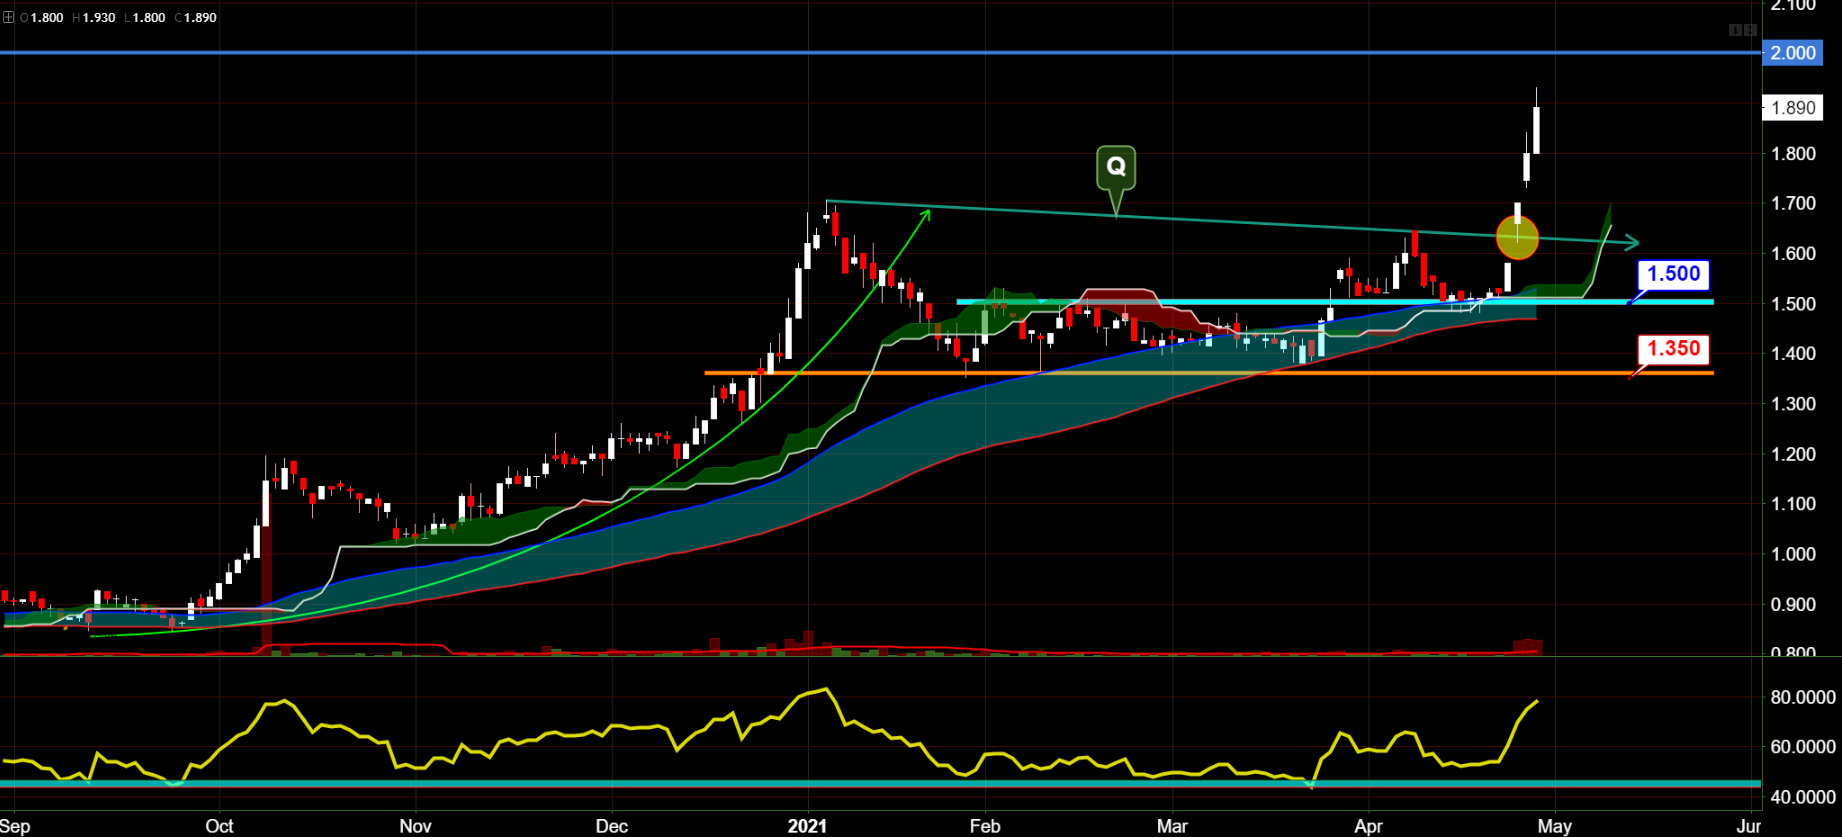Select the cyan horizontal line at 1.500
The width and height of the screenshot is (1842, 837).
point(1200,301)
